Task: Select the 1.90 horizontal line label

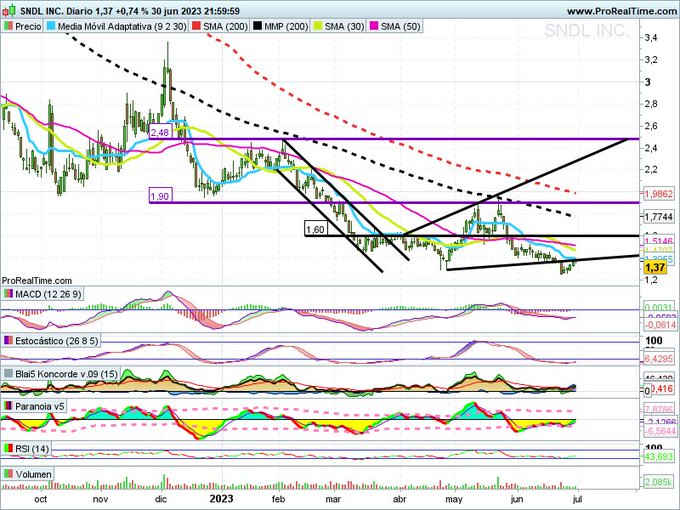Action: [160, 196]
